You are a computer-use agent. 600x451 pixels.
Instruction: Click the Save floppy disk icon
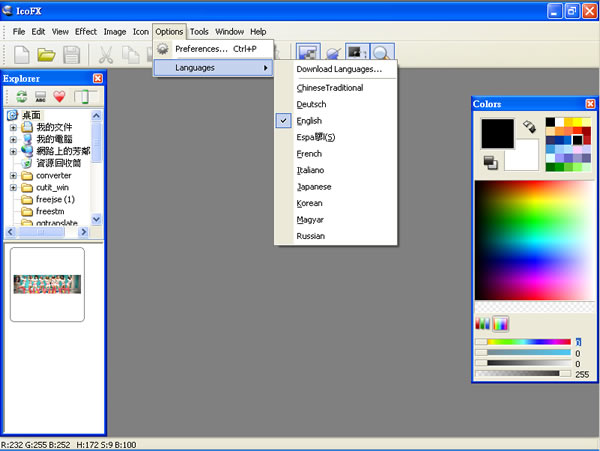tap(71, 54)
